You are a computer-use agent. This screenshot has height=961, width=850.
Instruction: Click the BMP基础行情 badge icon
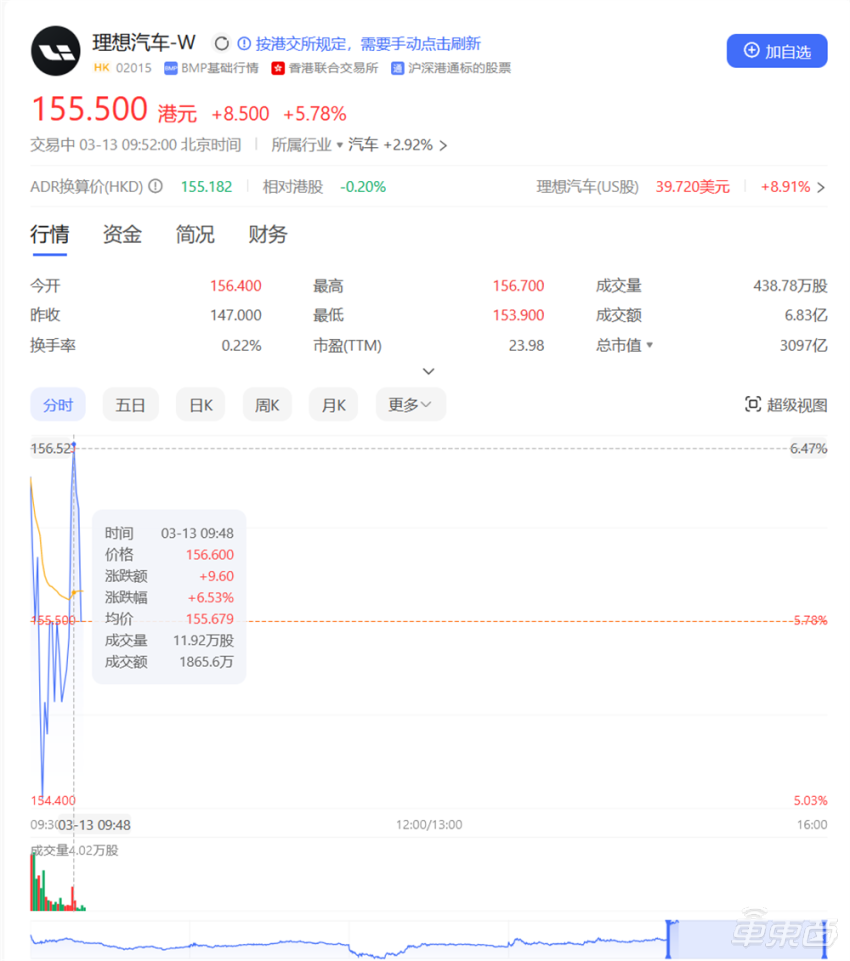(170, 68)
